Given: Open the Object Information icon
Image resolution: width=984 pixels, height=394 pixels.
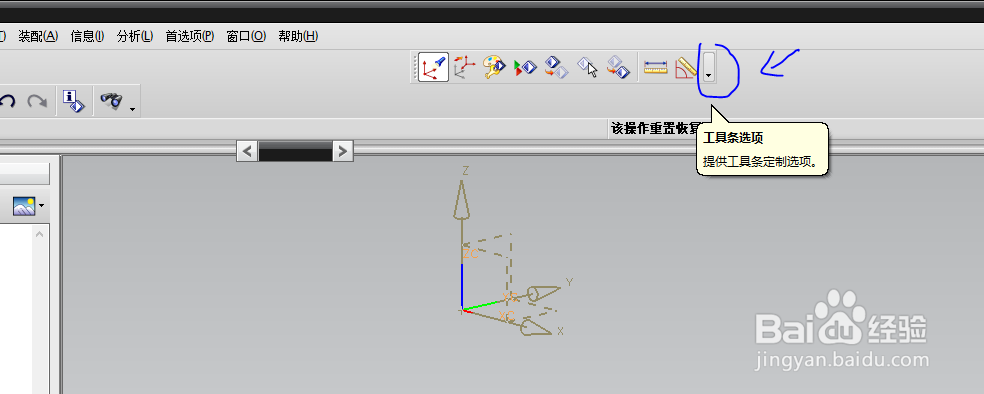Looking at the screenshot, I should 73,101.
